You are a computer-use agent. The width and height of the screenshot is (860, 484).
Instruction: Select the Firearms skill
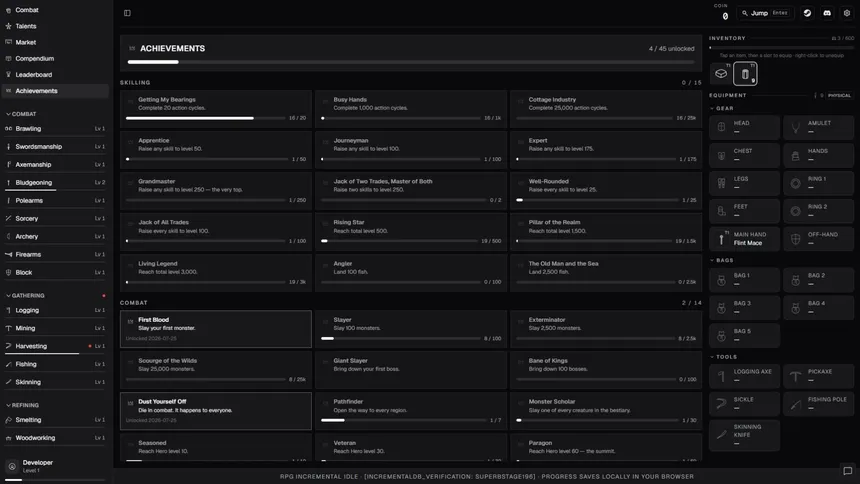coord(55,255)
